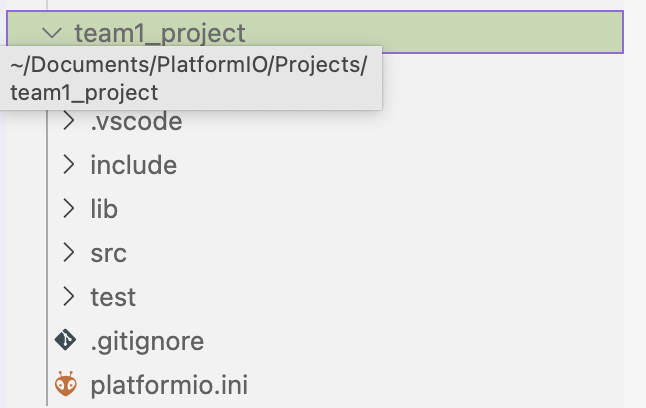This screenshot has width=646, height=408.
Task: Expand the .vscode folder arrow
Action: [69, 121]
